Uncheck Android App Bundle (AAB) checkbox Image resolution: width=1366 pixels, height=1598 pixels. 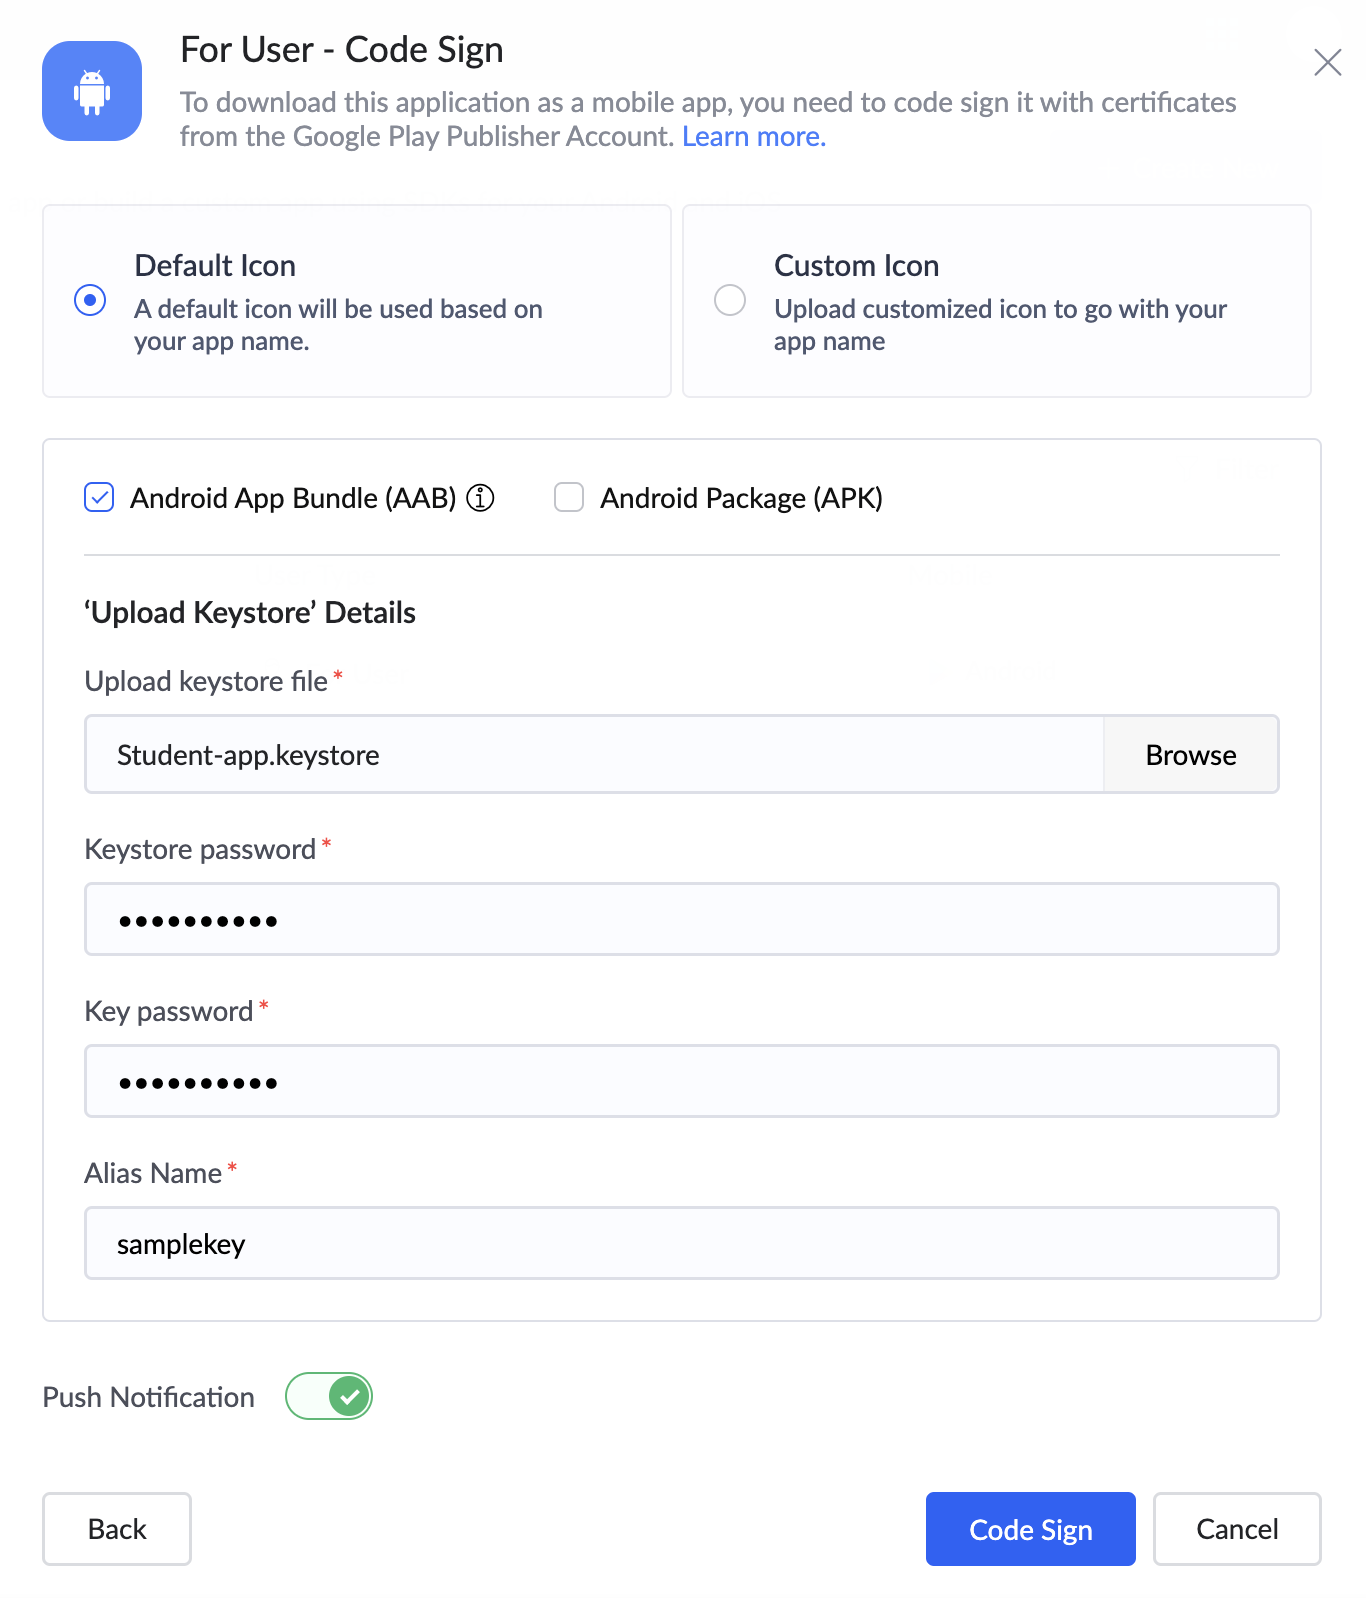(x=99, y=497)
